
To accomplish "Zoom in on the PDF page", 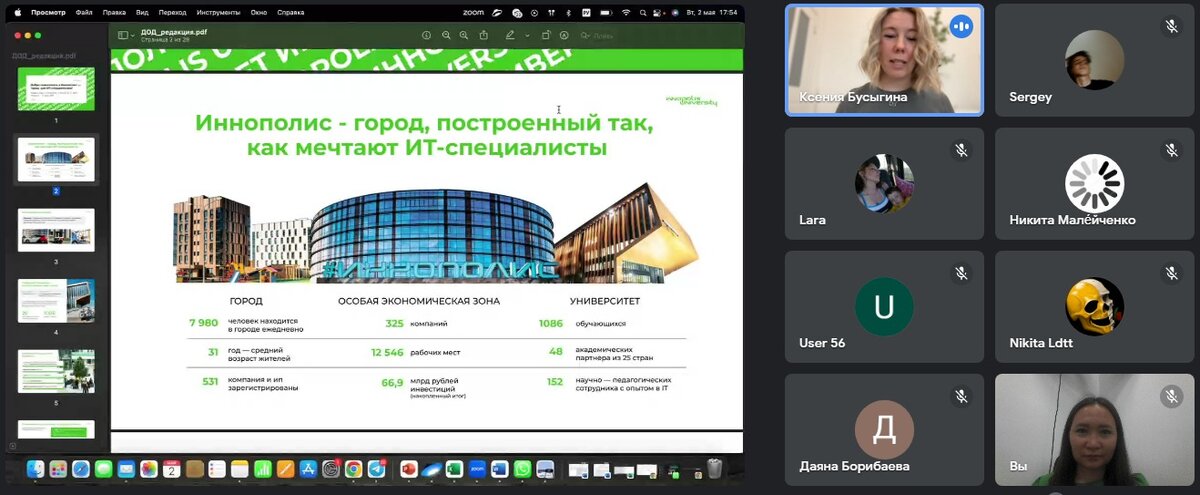I will pos(464,35).
